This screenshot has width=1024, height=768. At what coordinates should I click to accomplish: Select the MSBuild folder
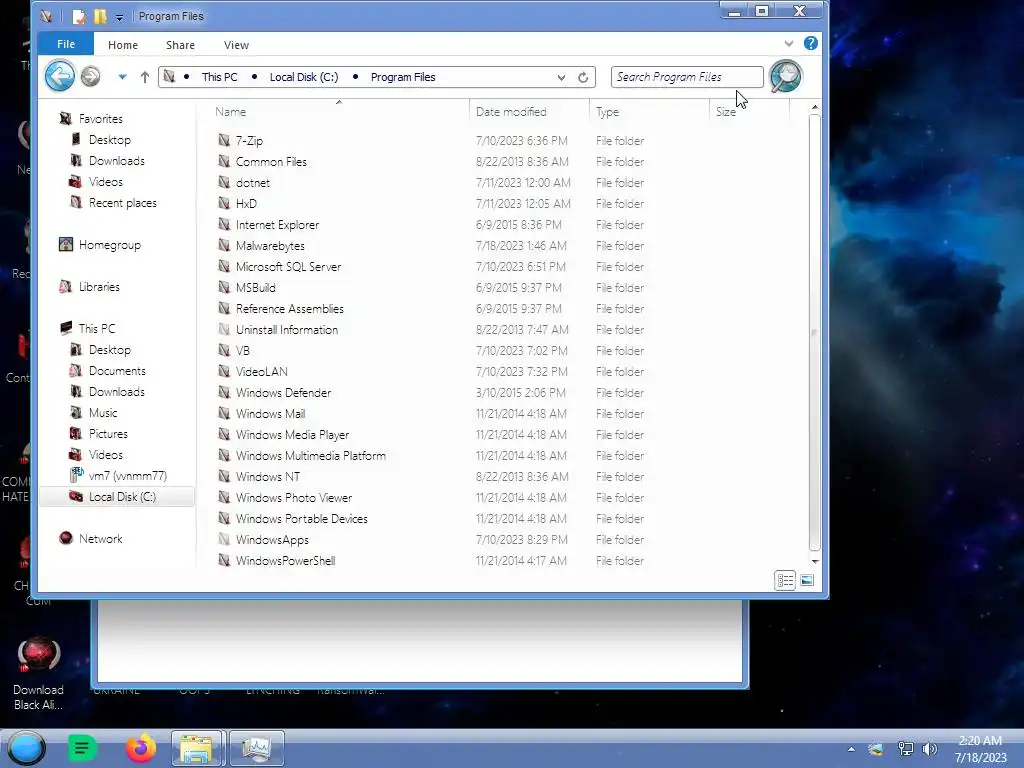tap(255, 287)
